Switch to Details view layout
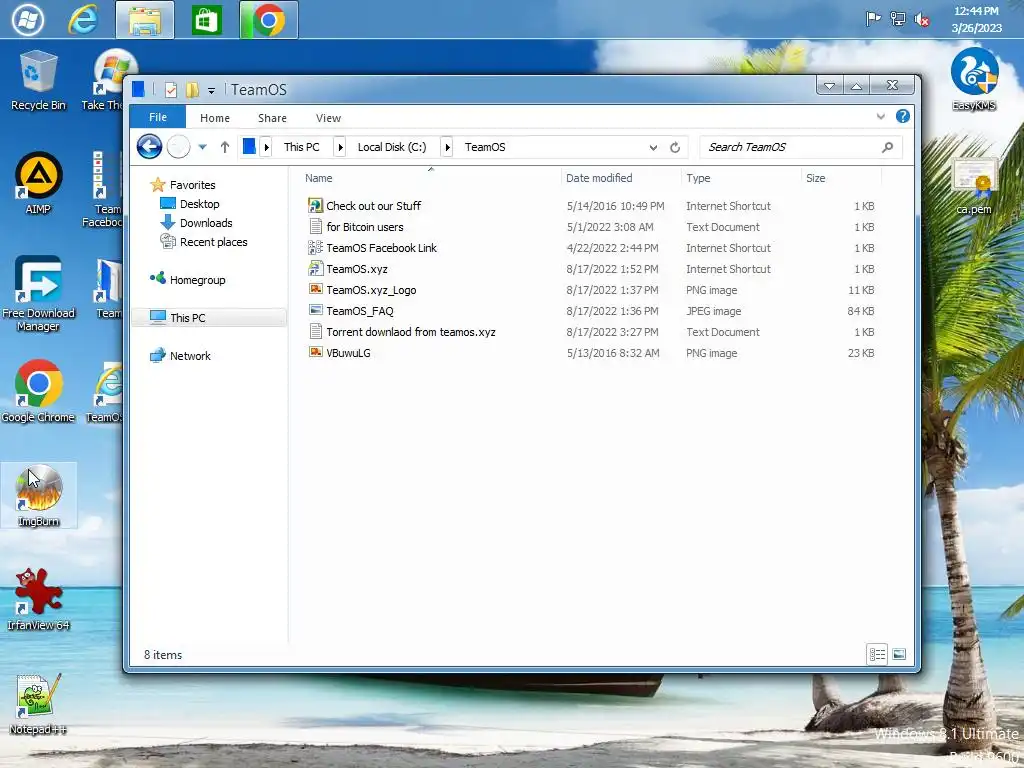1024x768 pixels. [x=877, y=654]
